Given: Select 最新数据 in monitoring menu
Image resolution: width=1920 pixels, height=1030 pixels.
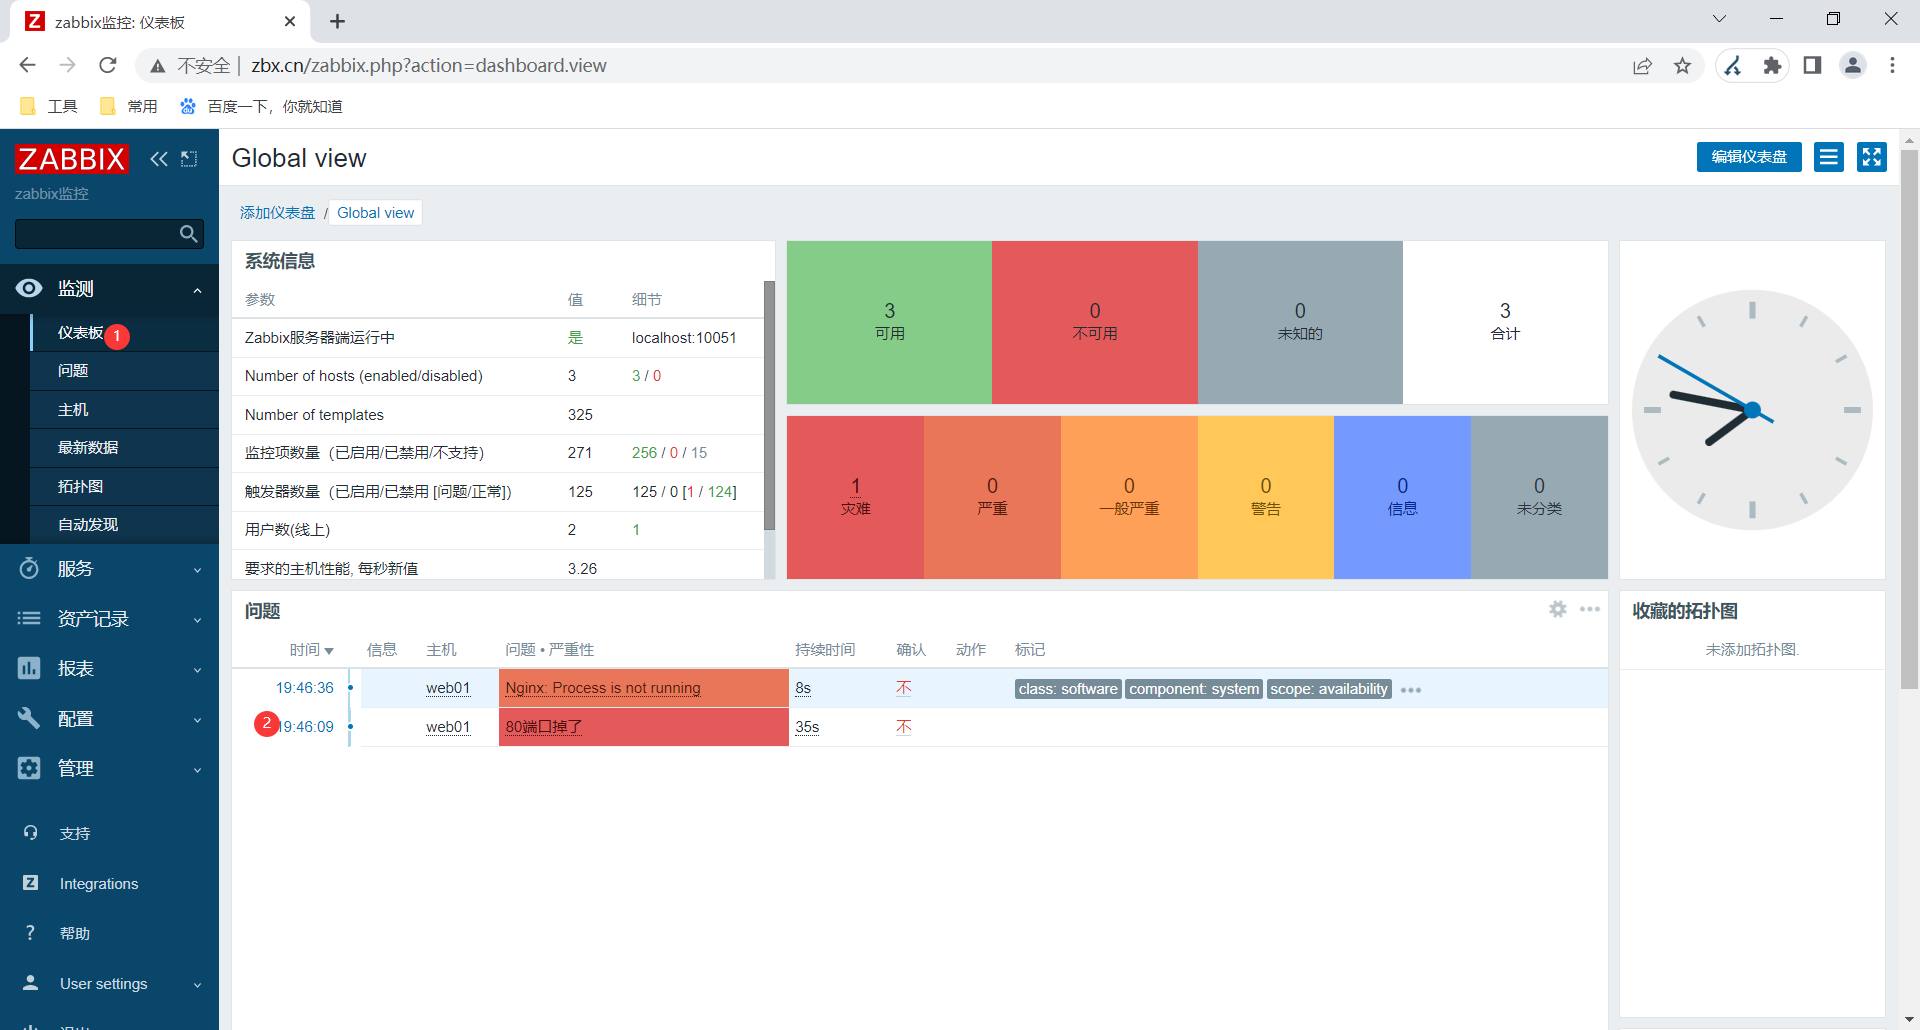Looking at the screenshot, I should [88, 448].
